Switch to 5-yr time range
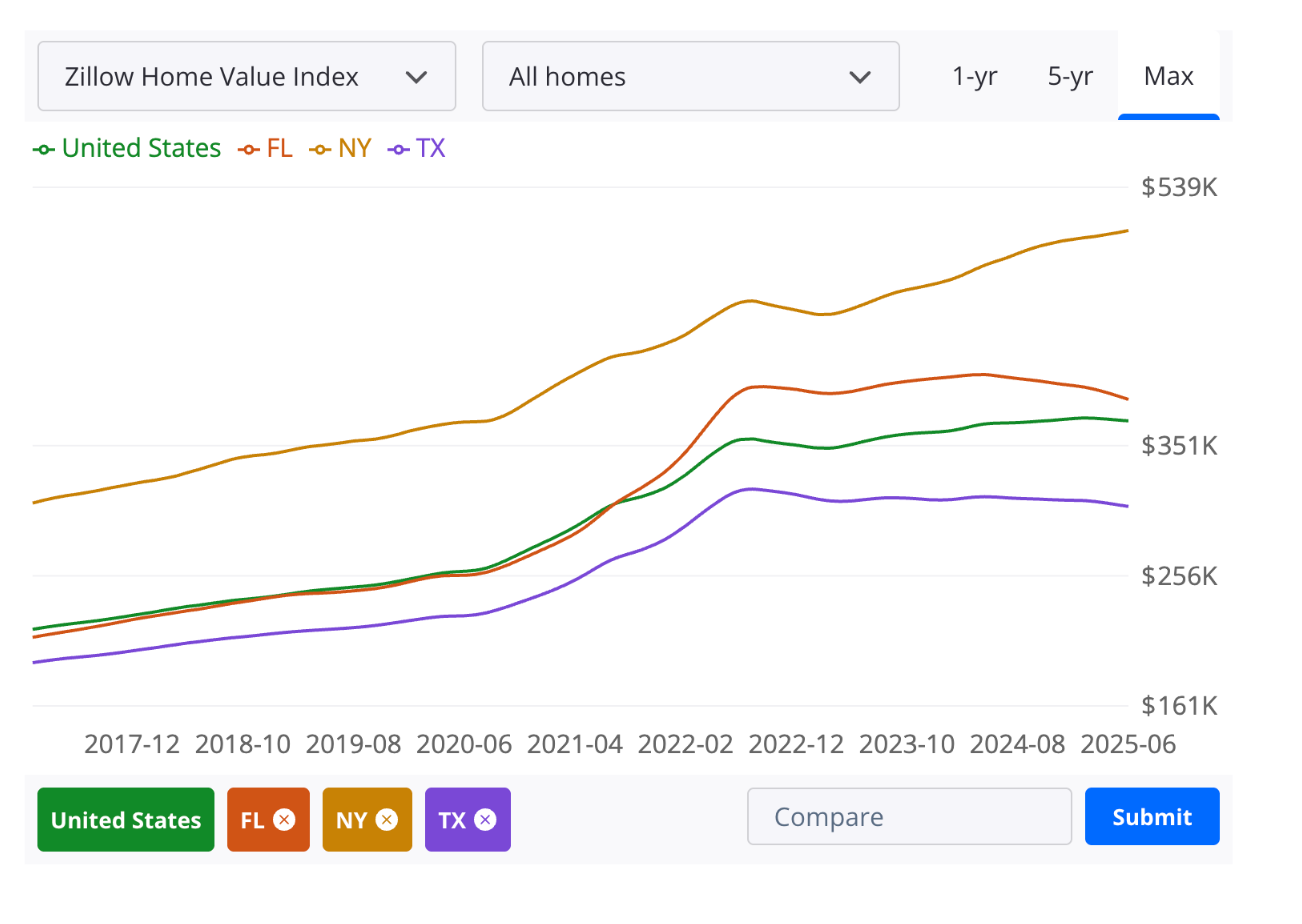This screenshot has height=924, width=1302. point(1070,76)
